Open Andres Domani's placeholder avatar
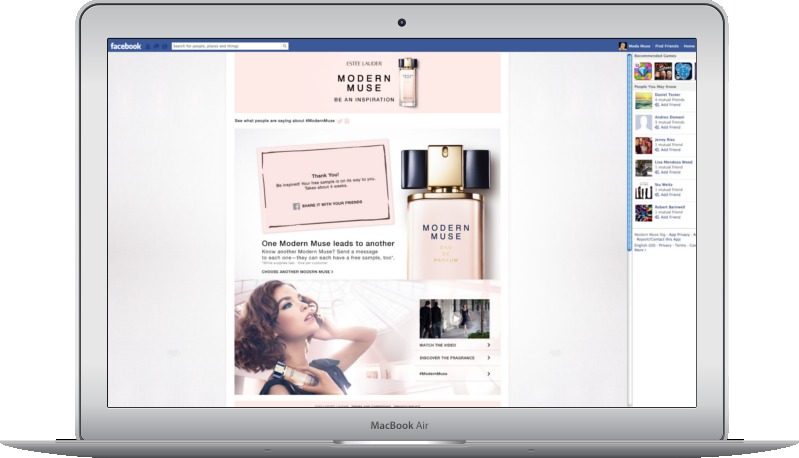The width and height of the screenshot is (799, 458). pos(643,123)
